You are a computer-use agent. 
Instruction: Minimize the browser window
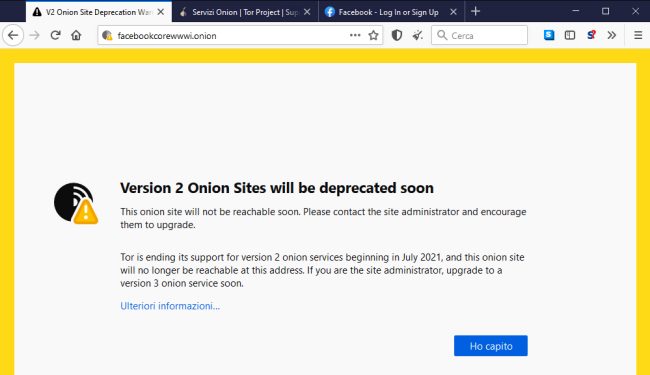point(575,11)
